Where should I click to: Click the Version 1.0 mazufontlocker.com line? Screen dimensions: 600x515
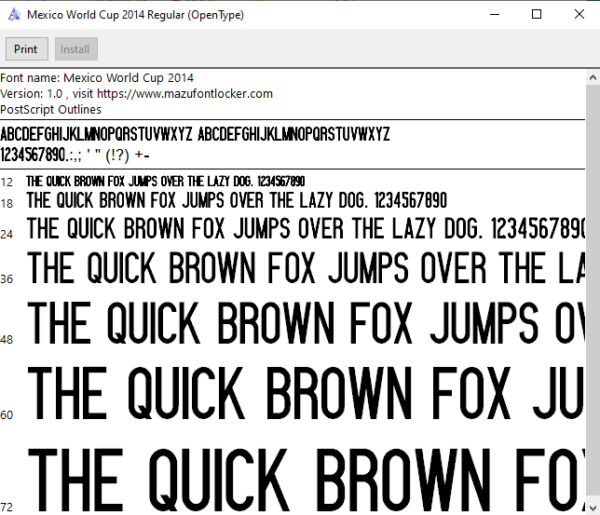136,94
